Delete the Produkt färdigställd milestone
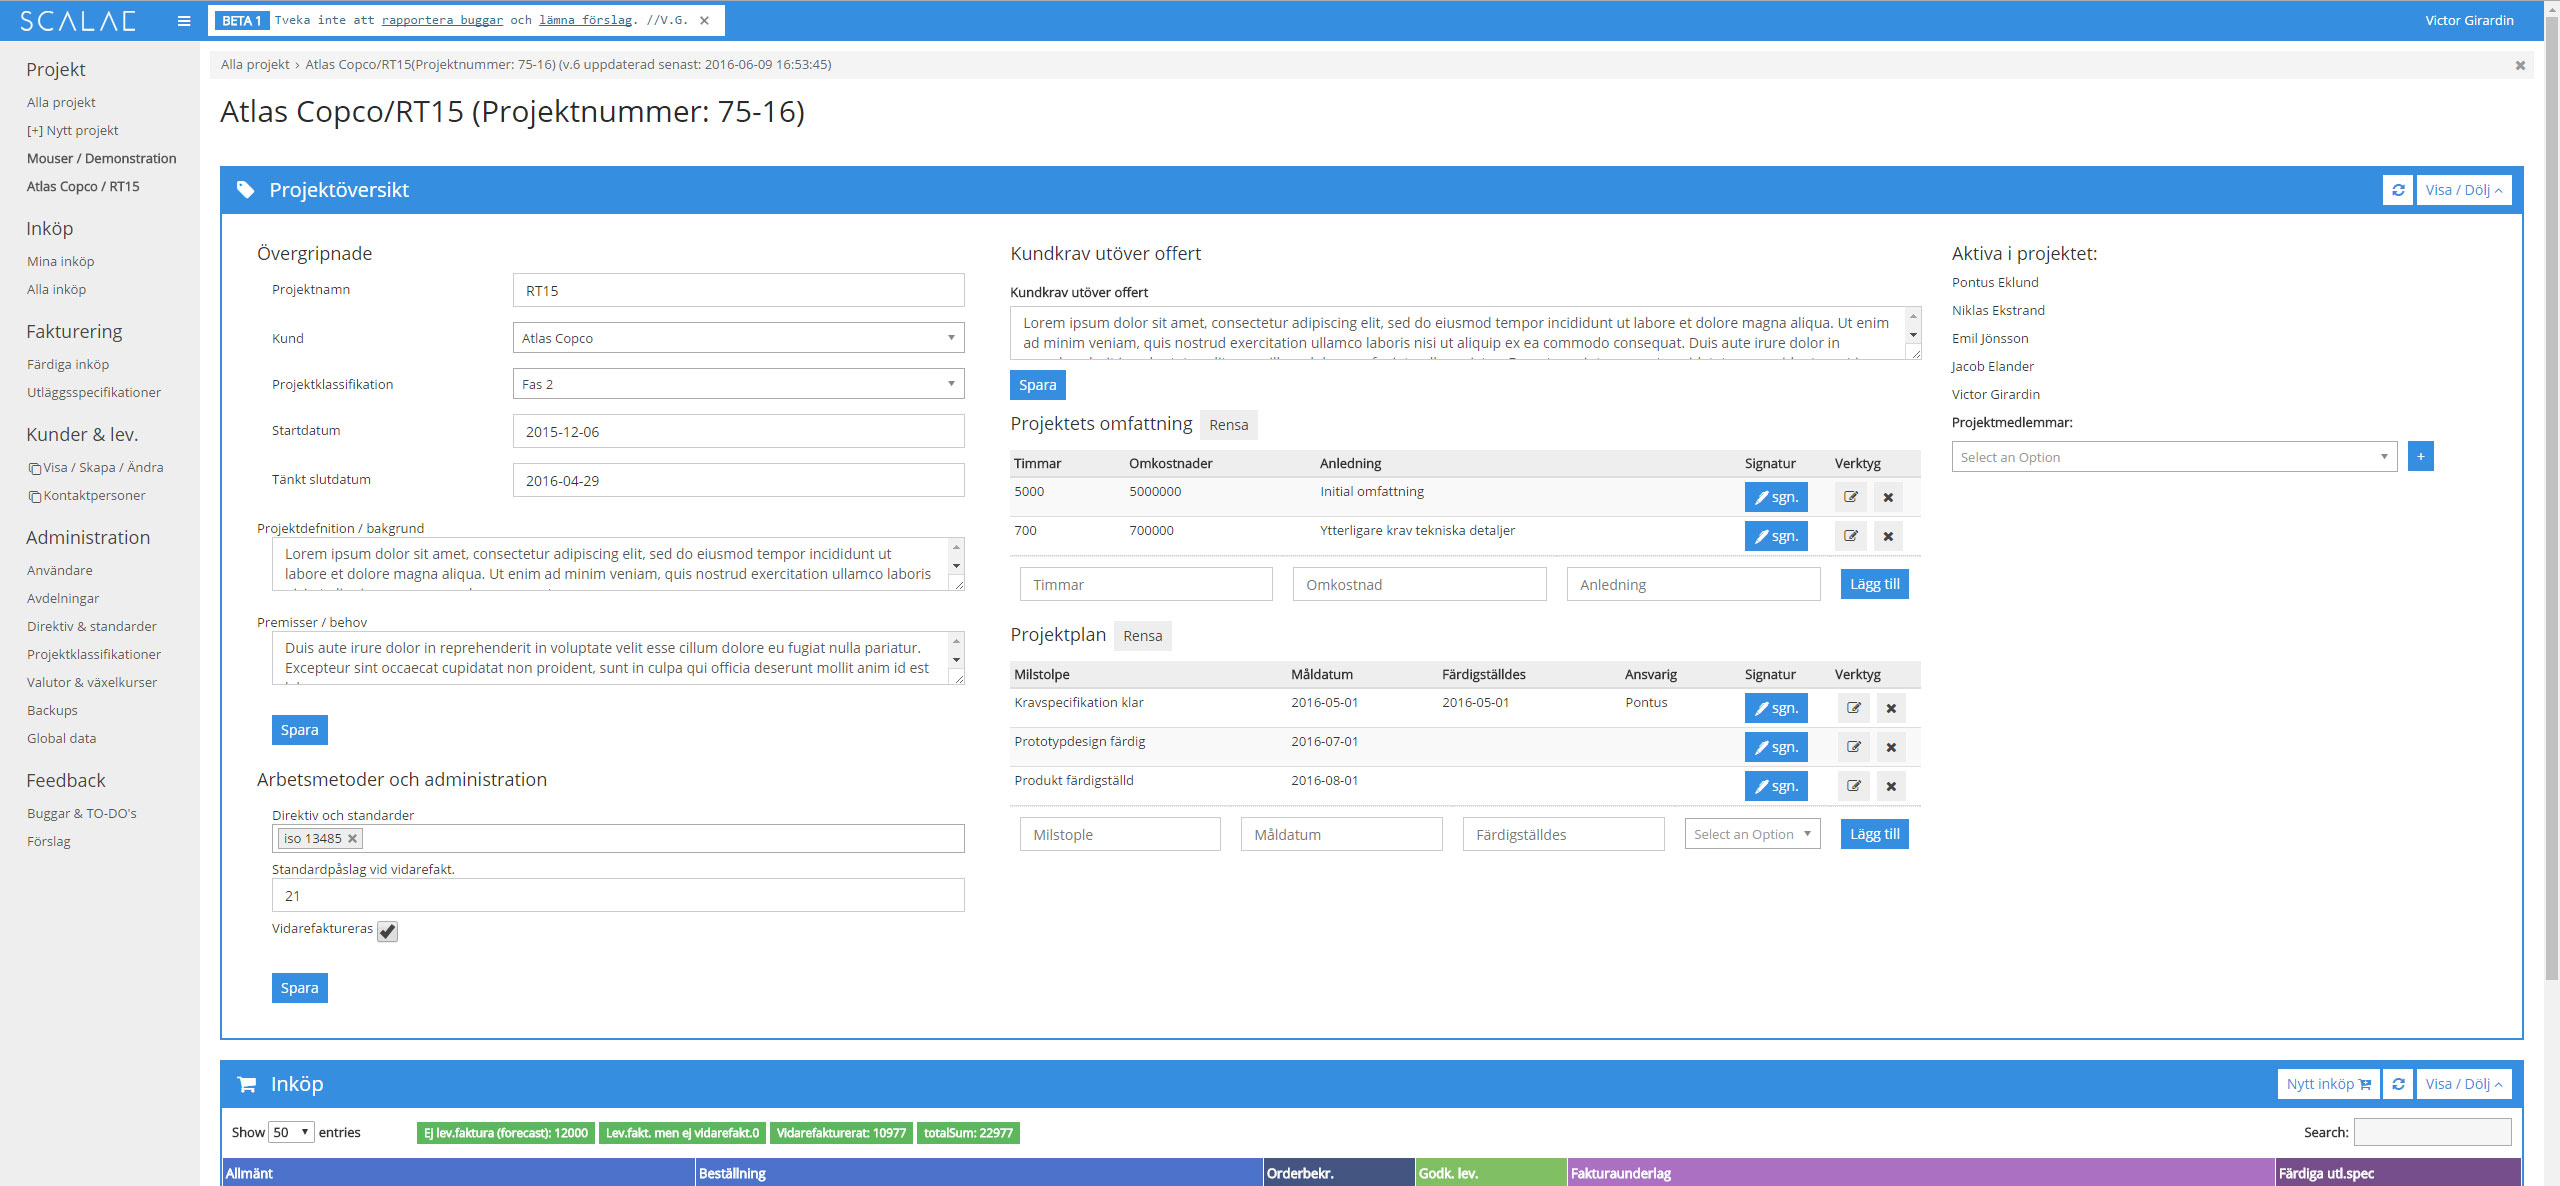Image resolution: width=2560 pixels, height=1186 pixels. coord(1891,786)
